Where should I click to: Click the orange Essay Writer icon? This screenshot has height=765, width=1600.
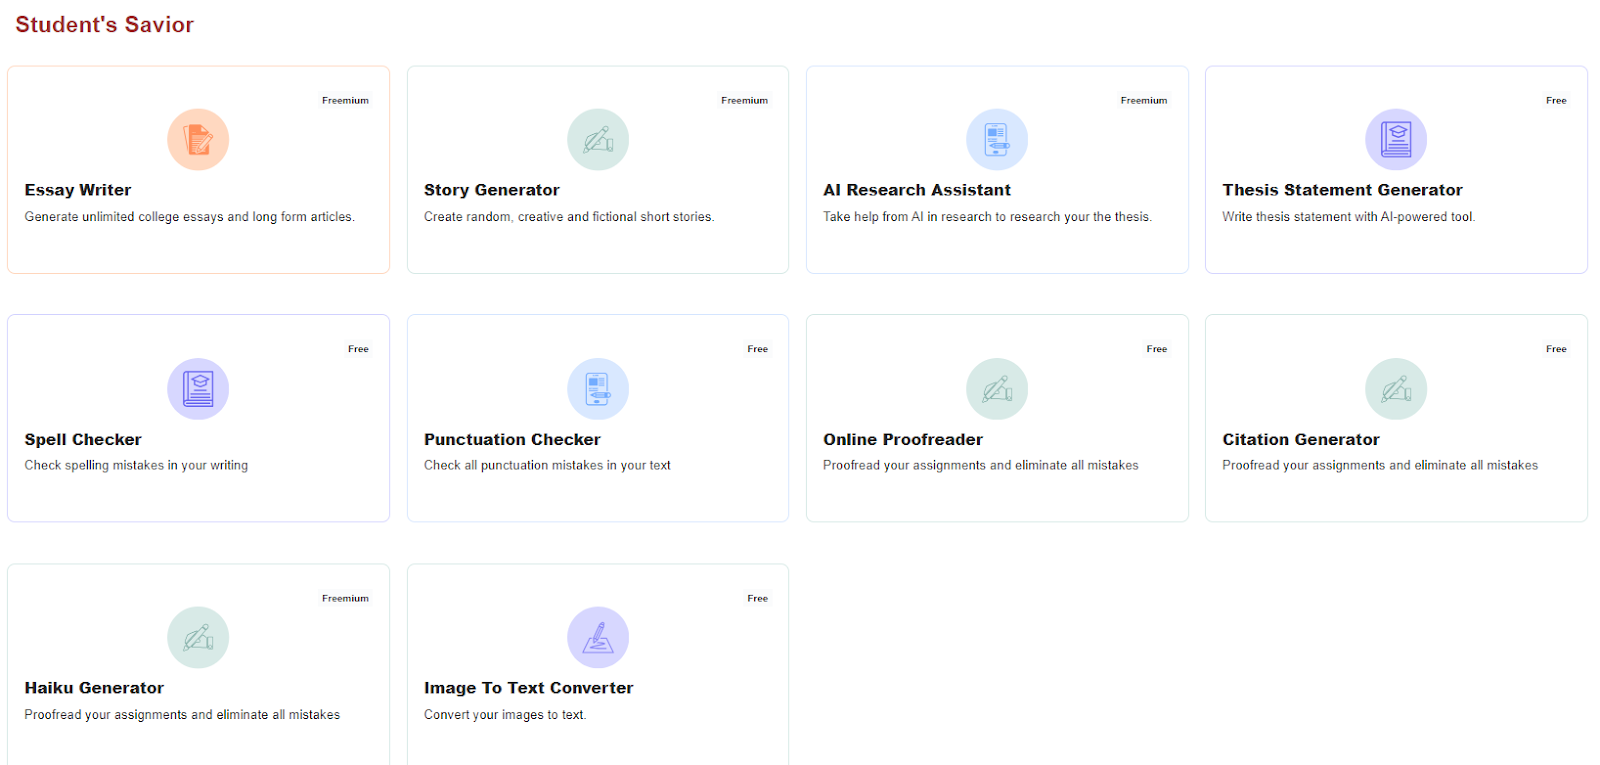(x=198, y=139)
